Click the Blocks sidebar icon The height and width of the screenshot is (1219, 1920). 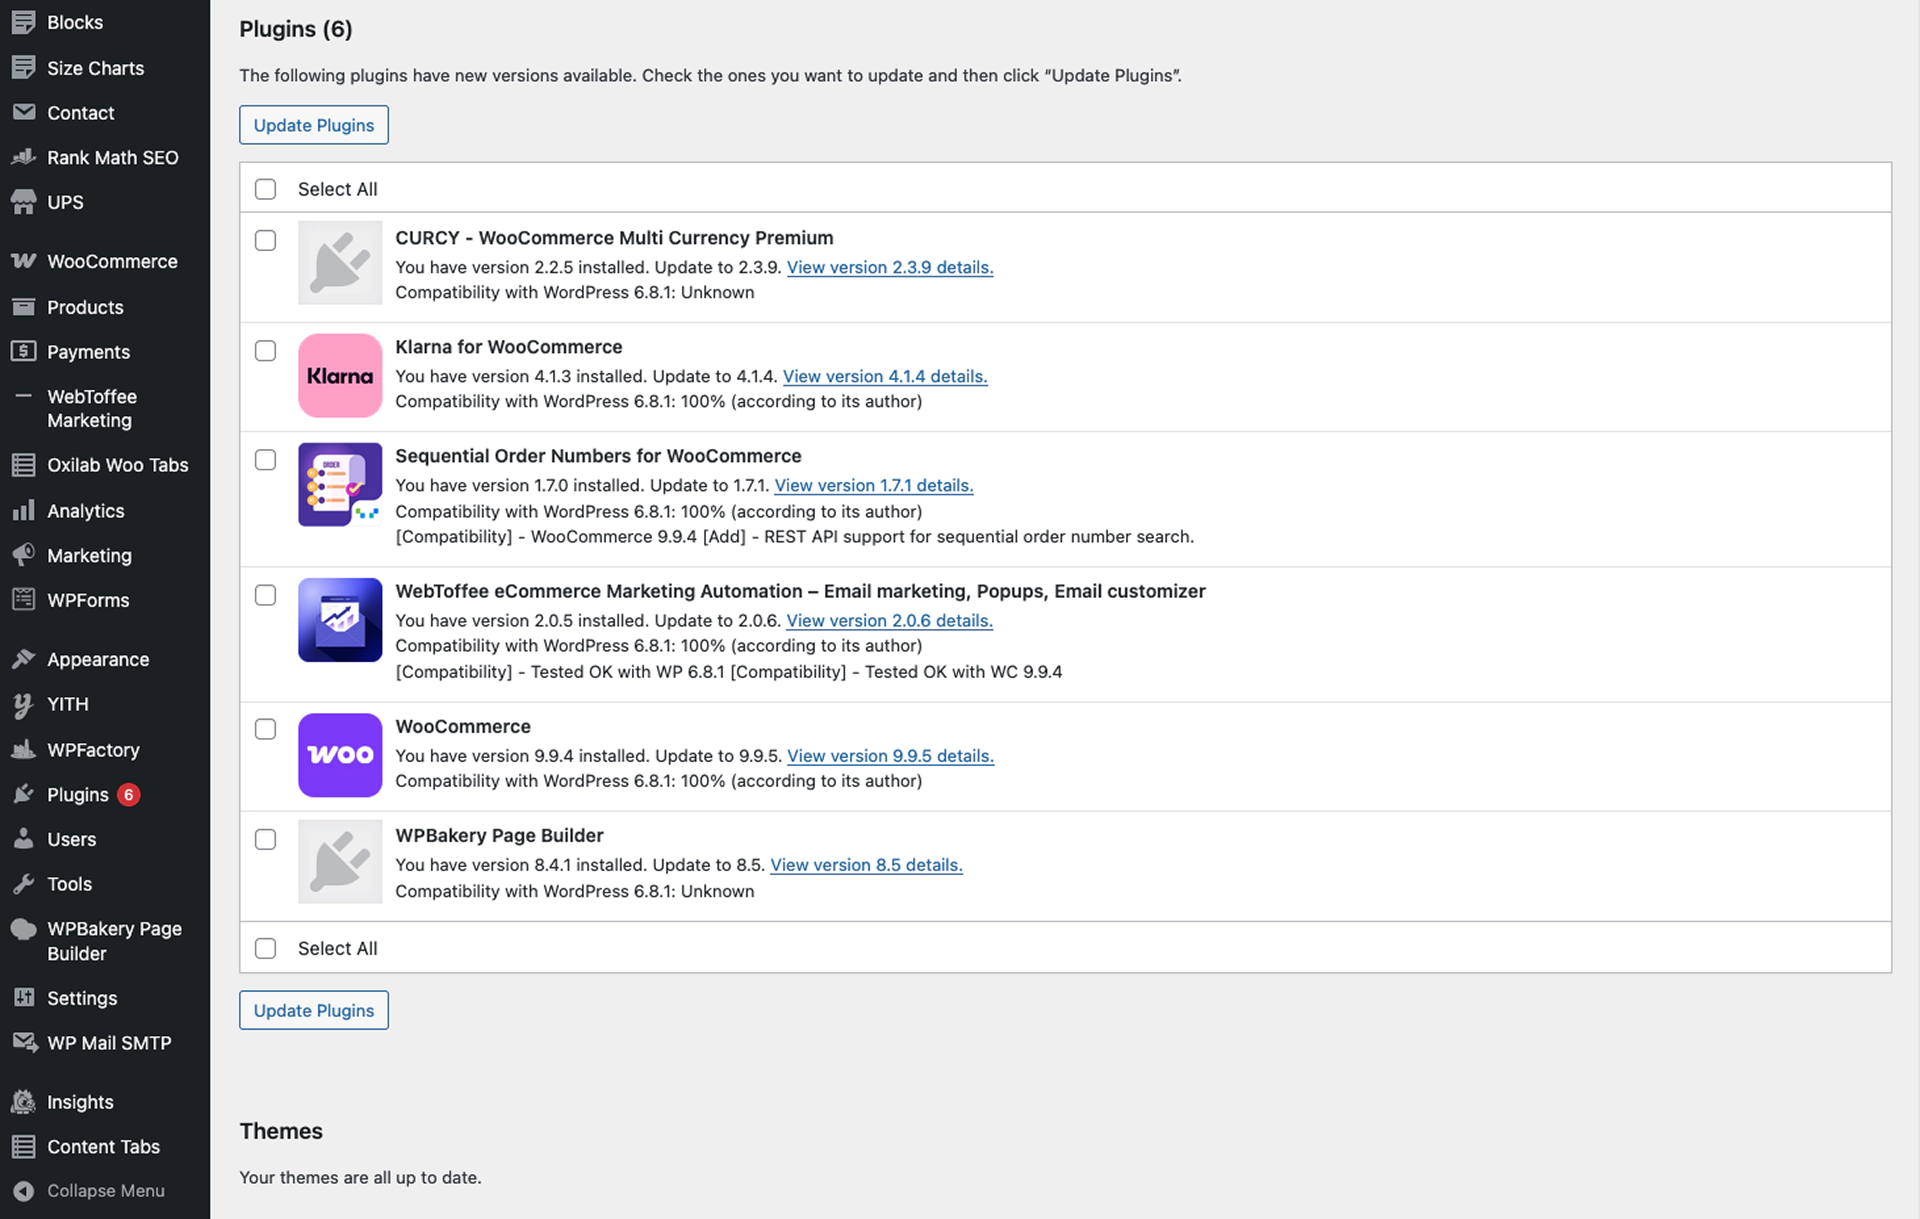[23, 22]
